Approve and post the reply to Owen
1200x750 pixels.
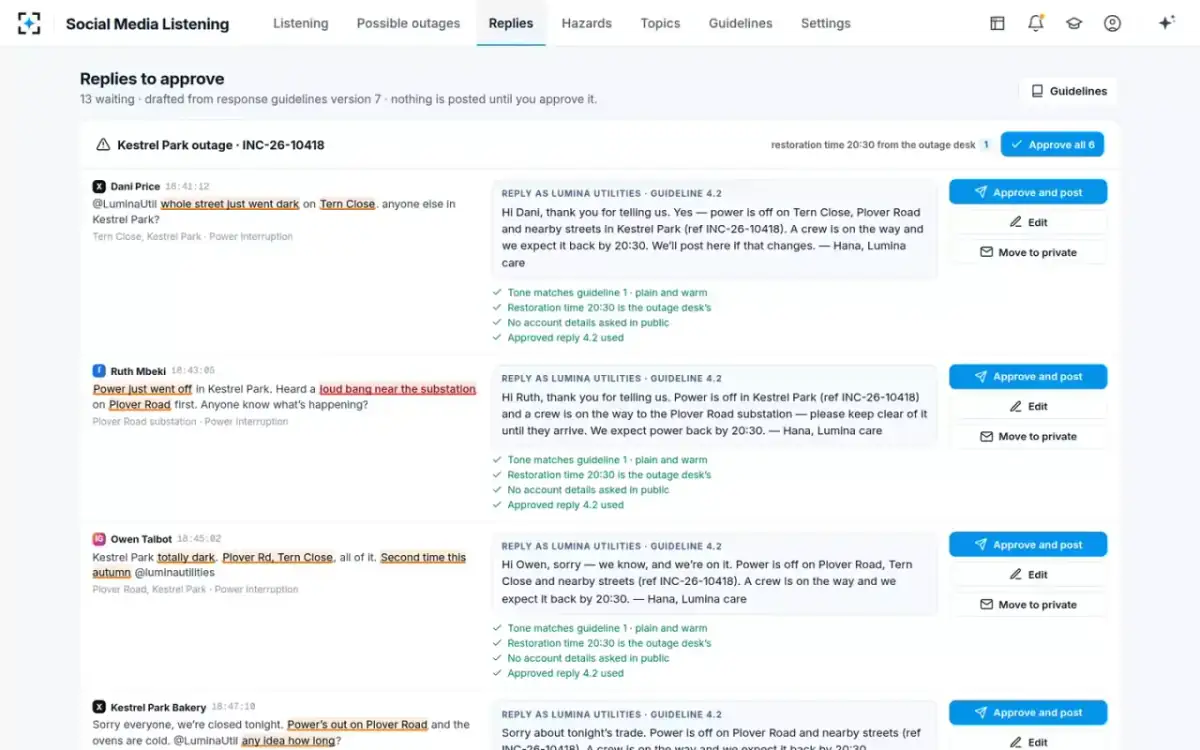tap(1028, 545)
